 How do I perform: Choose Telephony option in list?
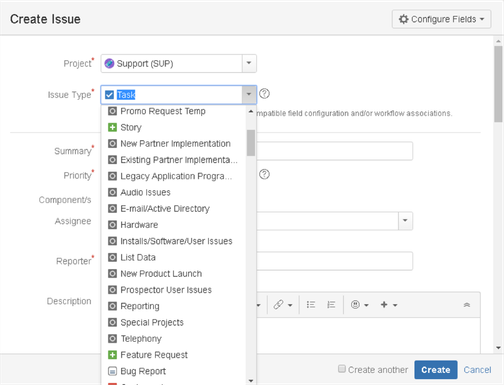pyautogui.click(x=173, y=339)
